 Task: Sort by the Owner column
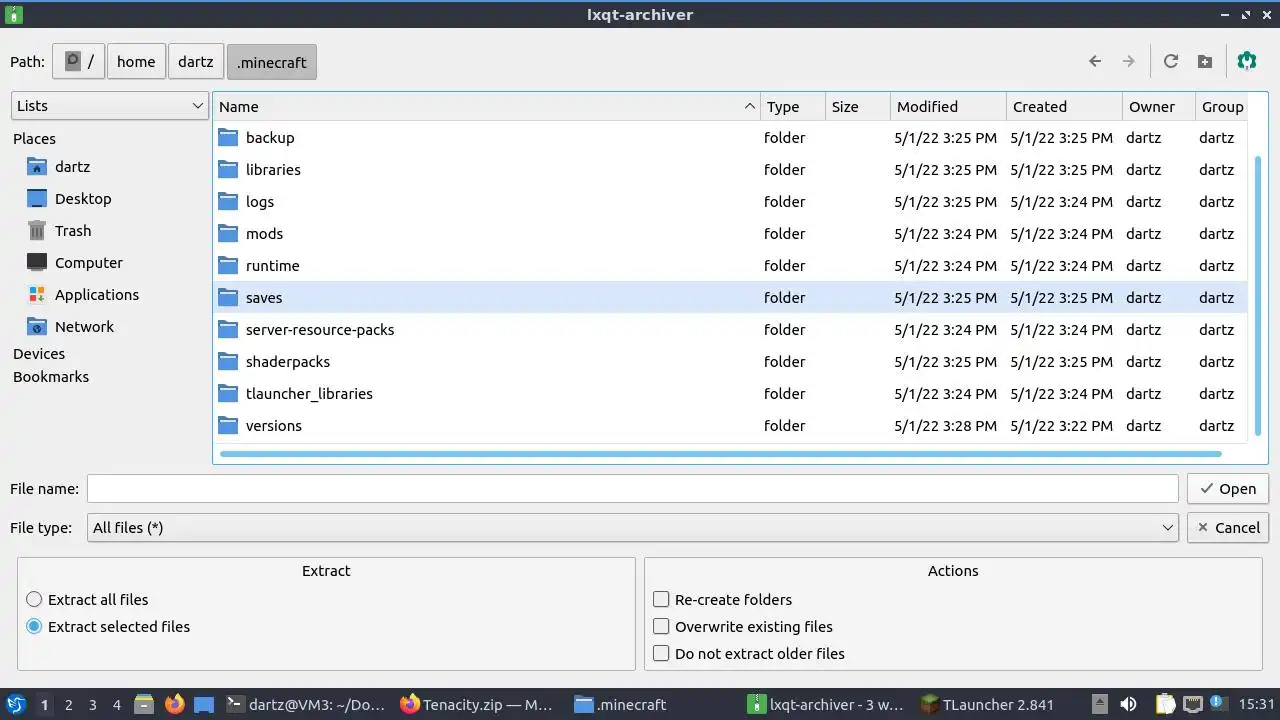click(1158, 107)
